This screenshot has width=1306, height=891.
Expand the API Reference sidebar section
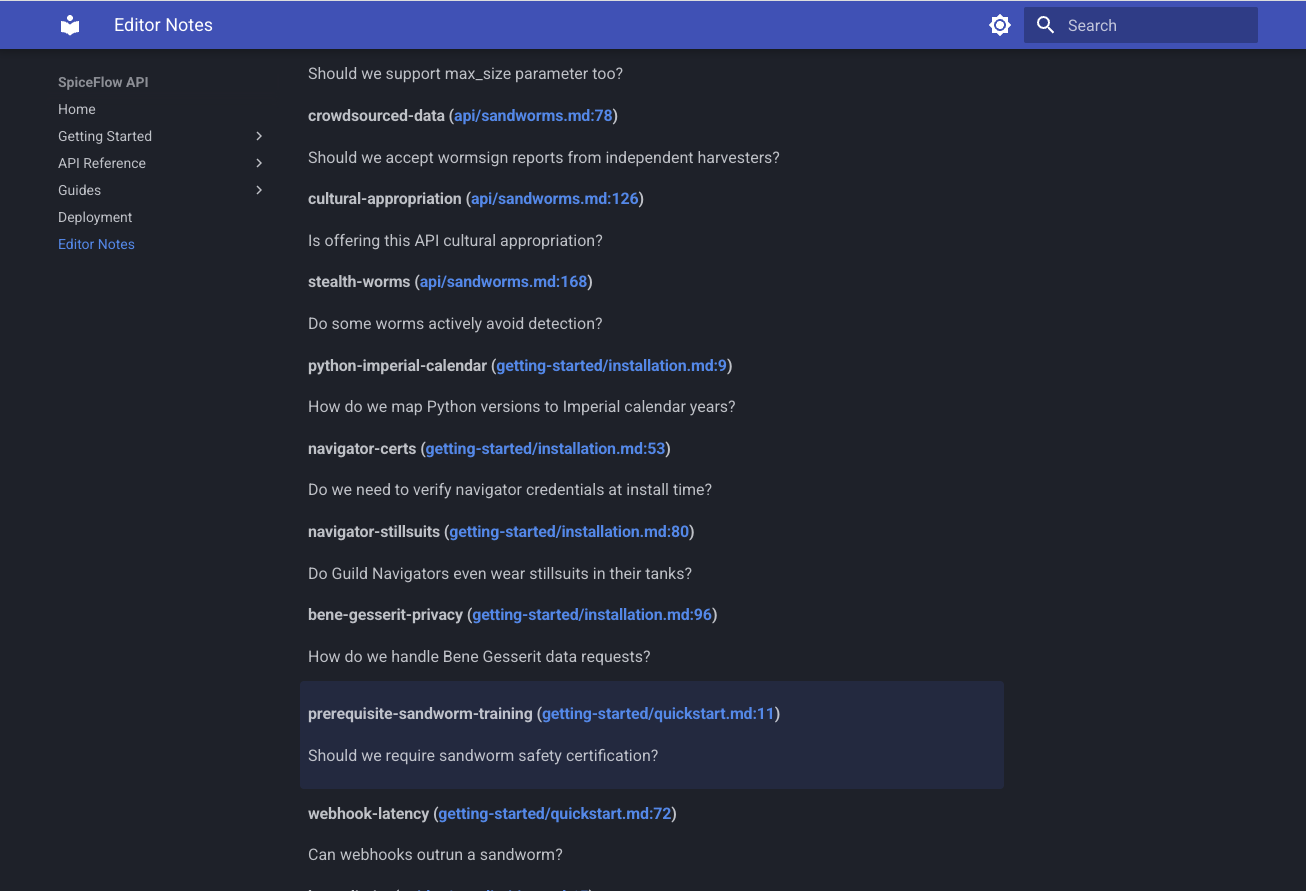pyautogui.click(x=258, y=163)
